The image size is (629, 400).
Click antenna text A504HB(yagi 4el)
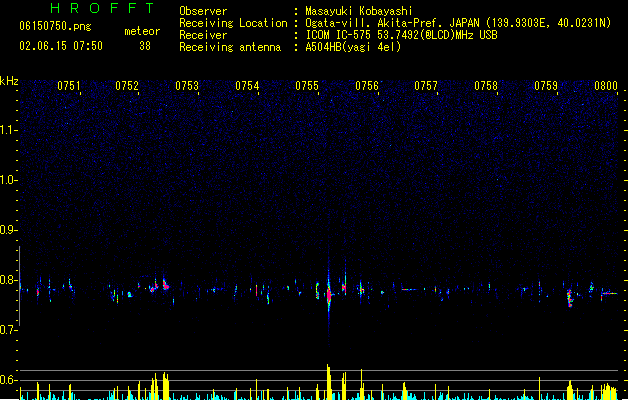coord(353,47)
